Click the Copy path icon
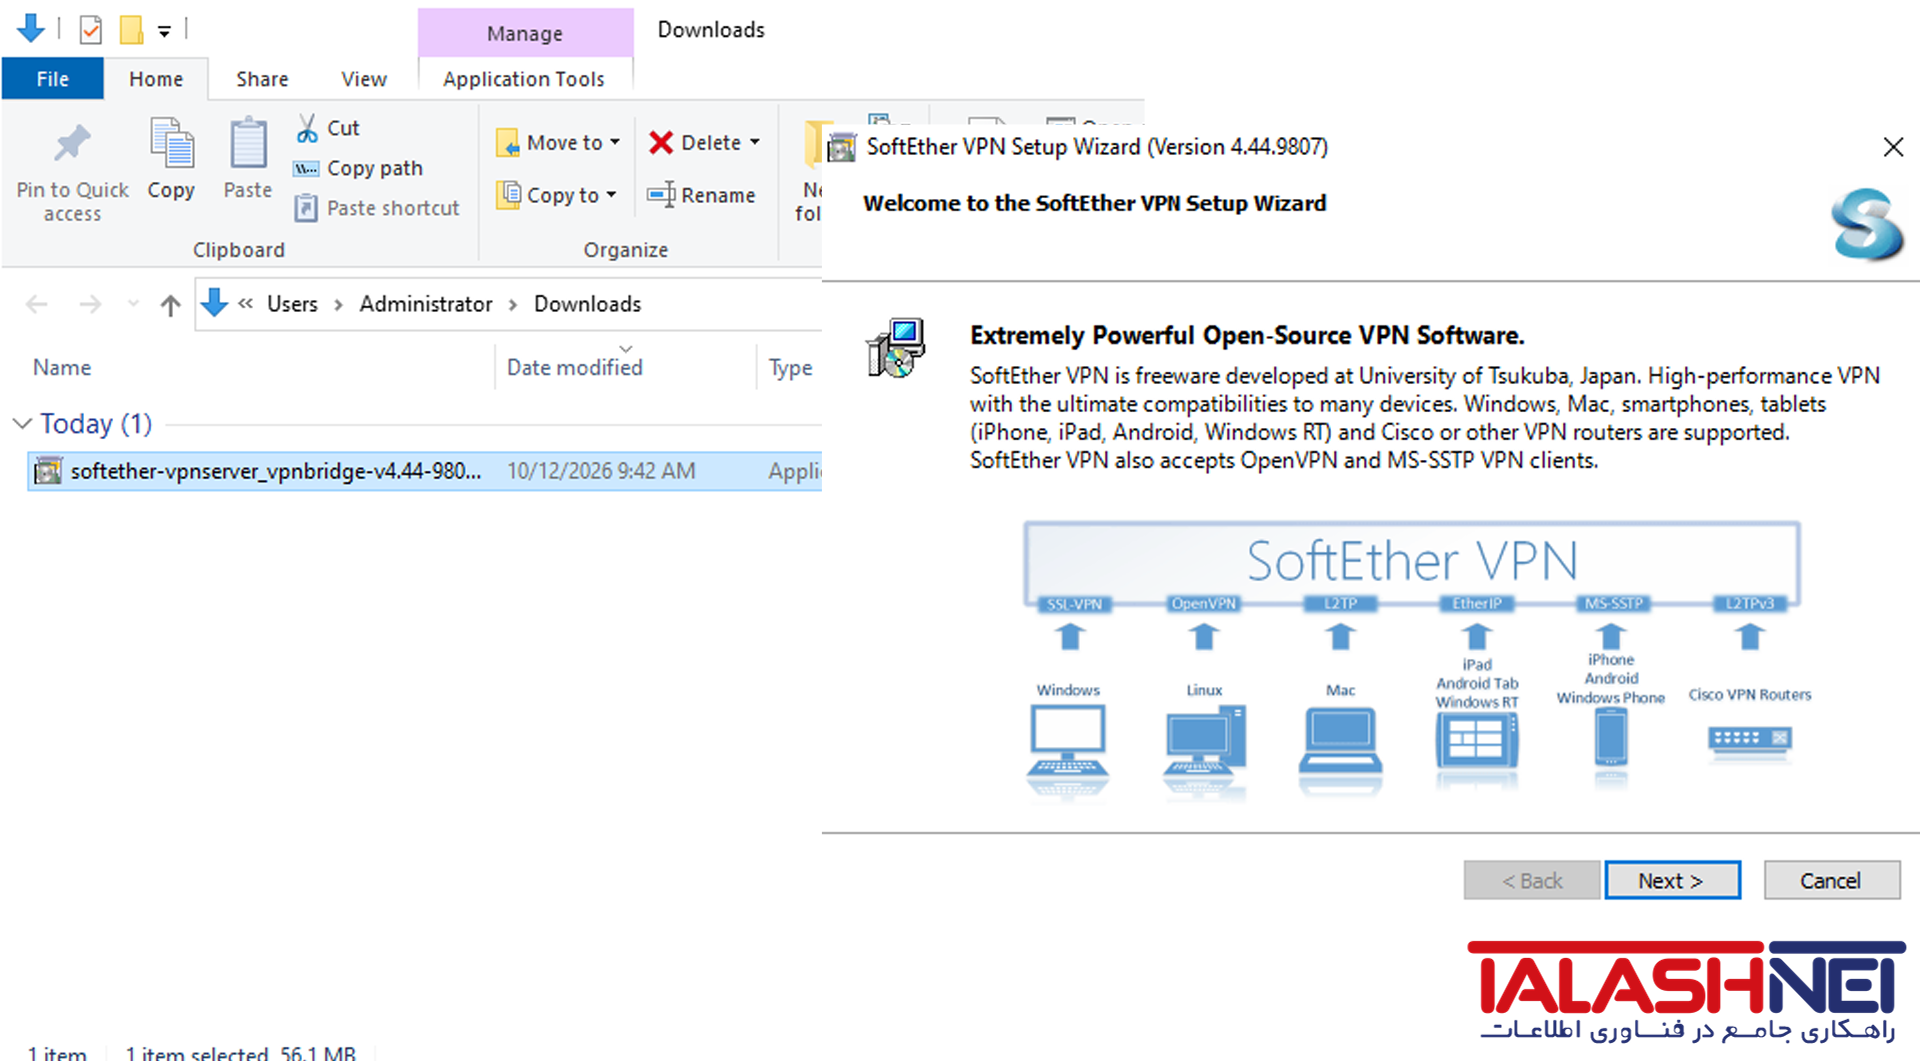 tap(306, 168)
